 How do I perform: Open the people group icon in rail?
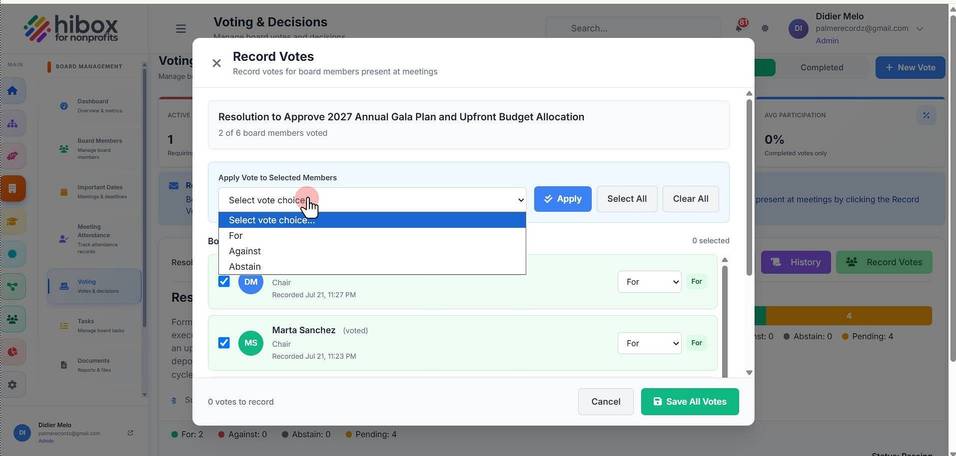13,319
